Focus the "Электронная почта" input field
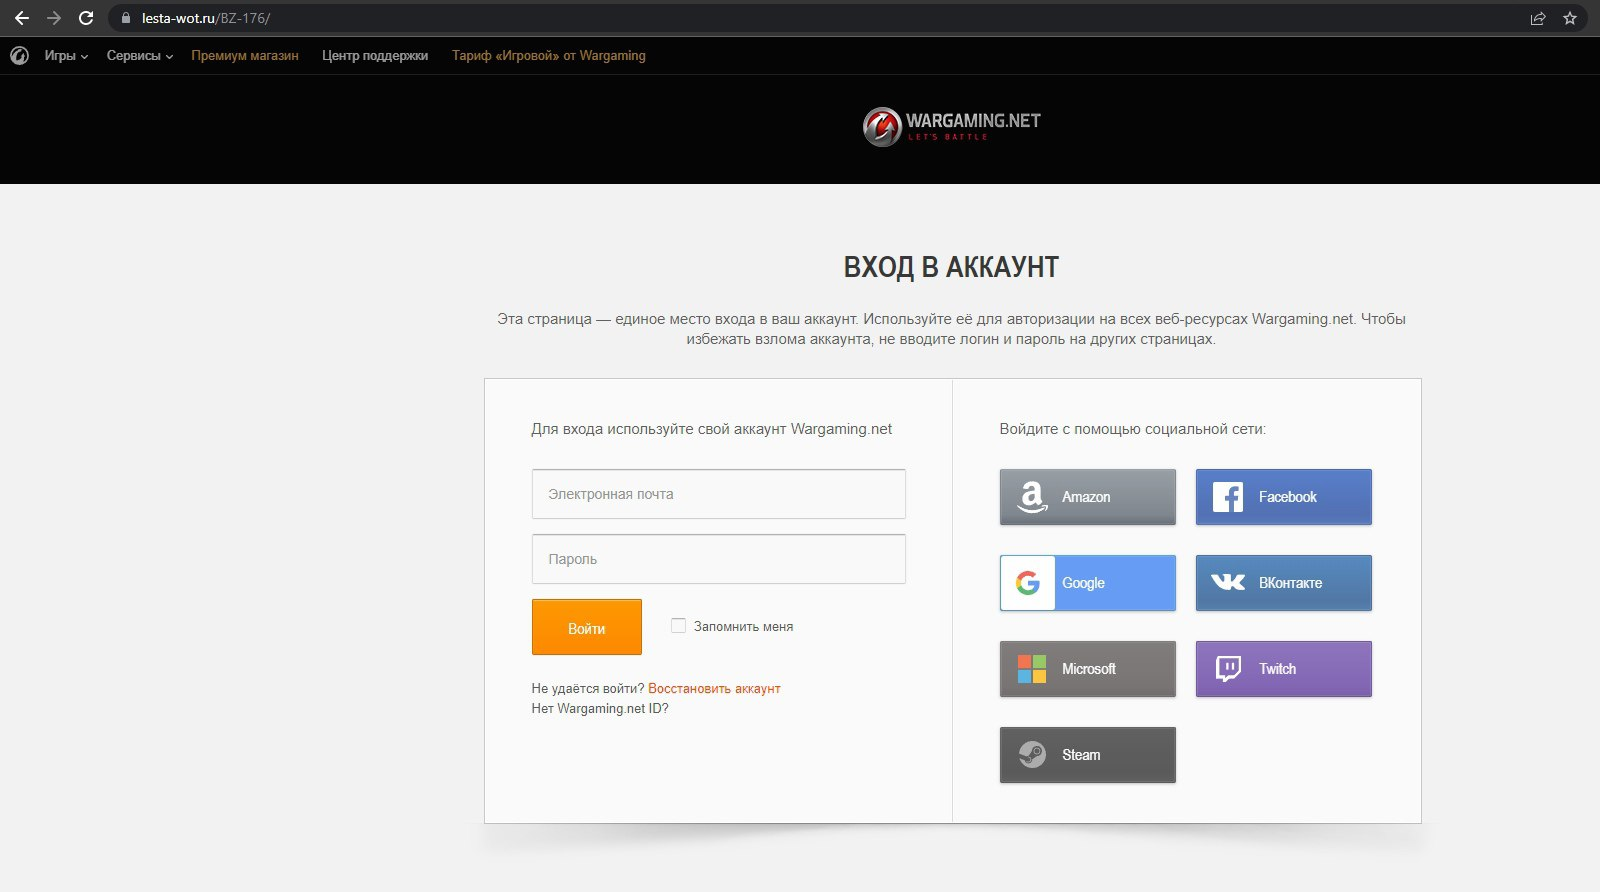 (718, 494)
